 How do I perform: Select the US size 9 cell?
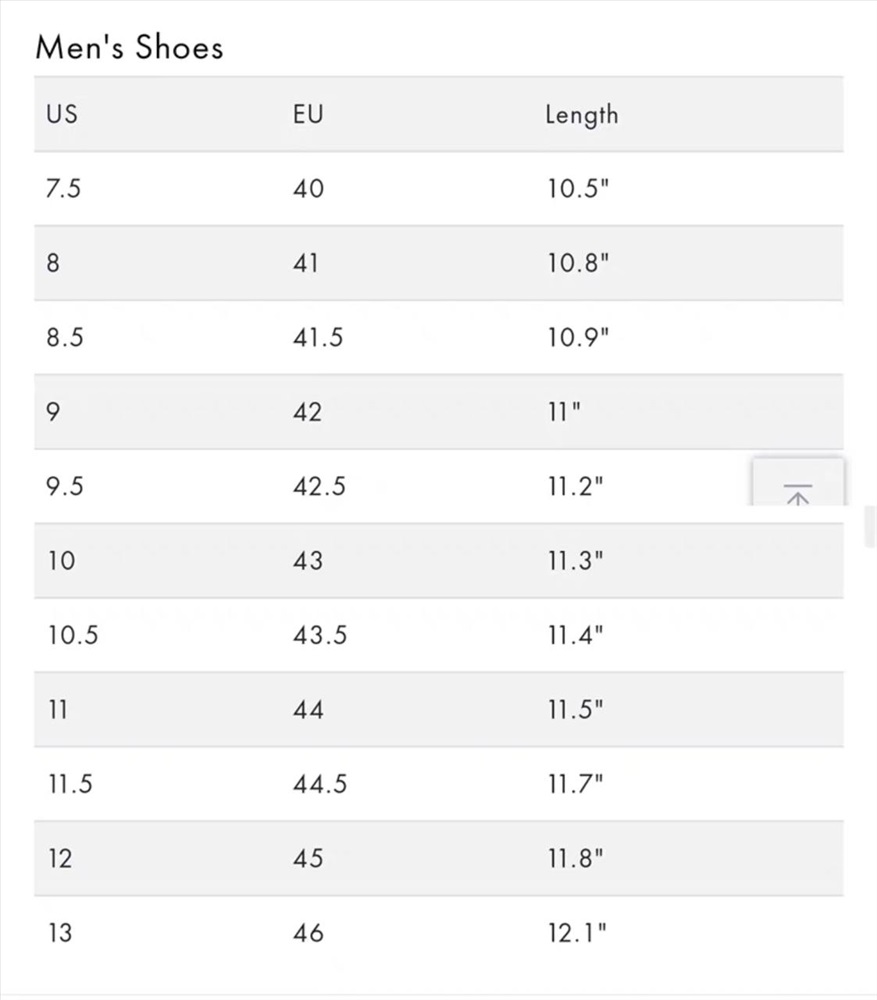pos(54,412)
